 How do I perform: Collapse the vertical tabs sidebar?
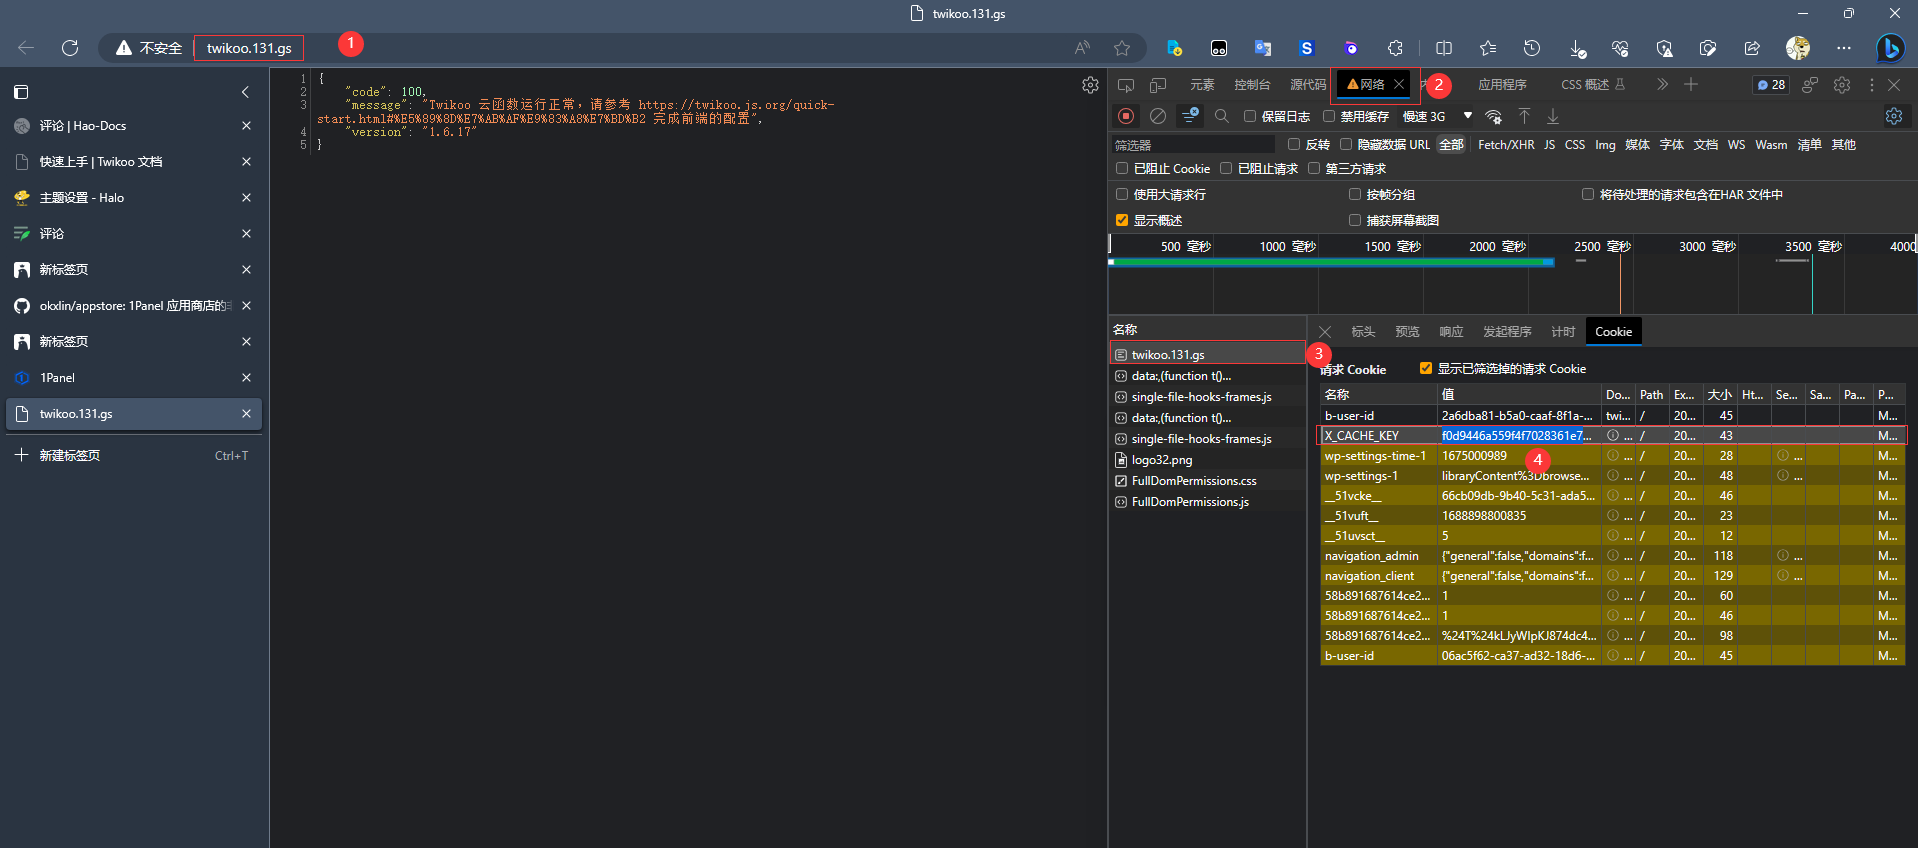pyautogui.click(x=245, y=92)
